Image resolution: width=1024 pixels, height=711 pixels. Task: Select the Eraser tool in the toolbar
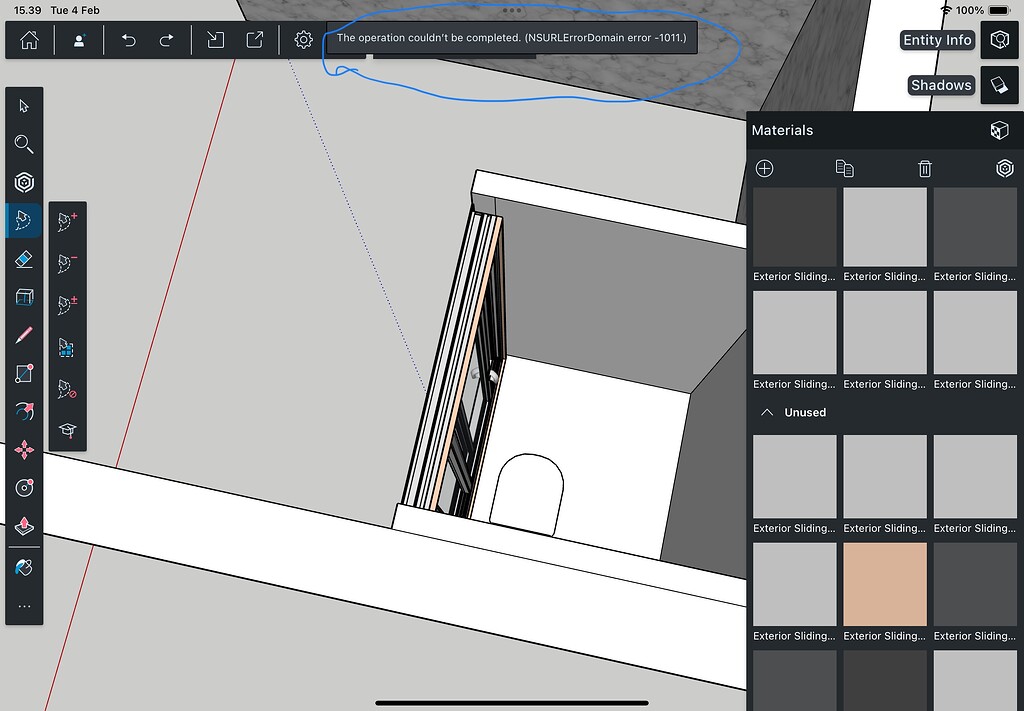24,258
